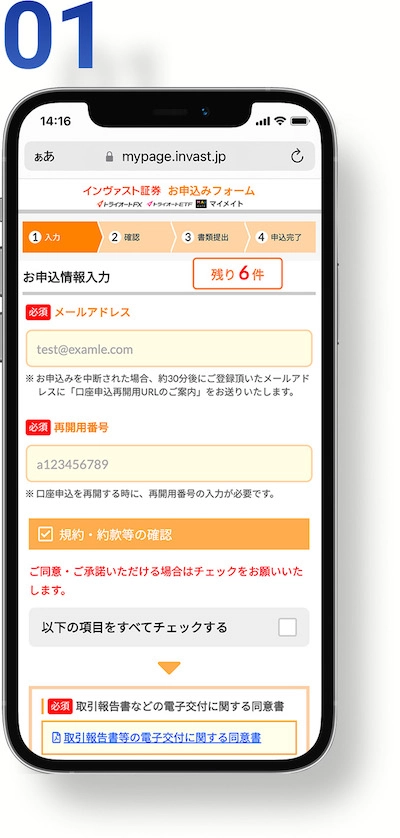This screenshot has height=838, width=400.
Task: Tap the トライオートFX logo
Action: 119,204
